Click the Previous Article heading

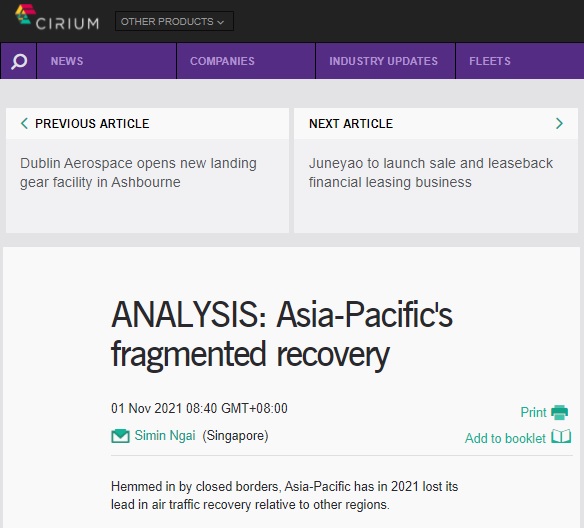click(x=92, y=124)
